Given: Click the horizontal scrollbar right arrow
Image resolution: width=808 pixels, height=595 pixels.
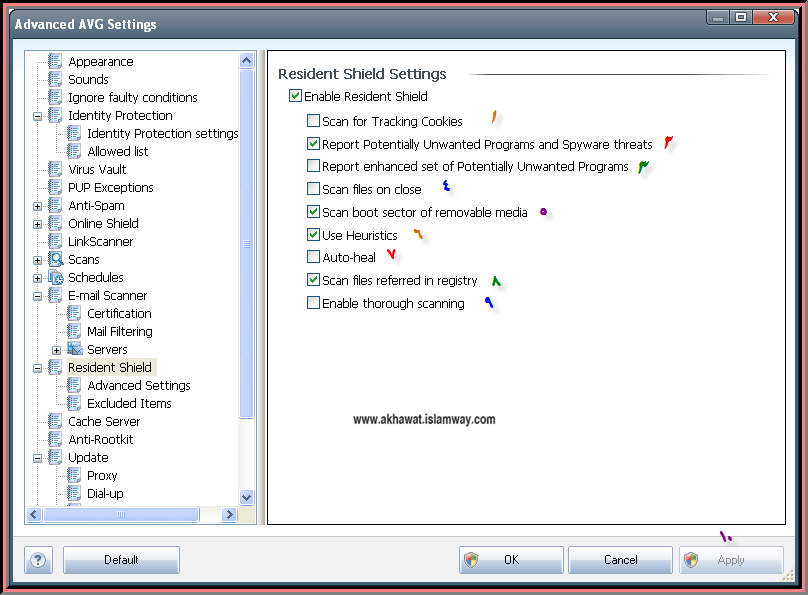Looking at the screenshot, I should pyautogui.click(x=229, y=514).
